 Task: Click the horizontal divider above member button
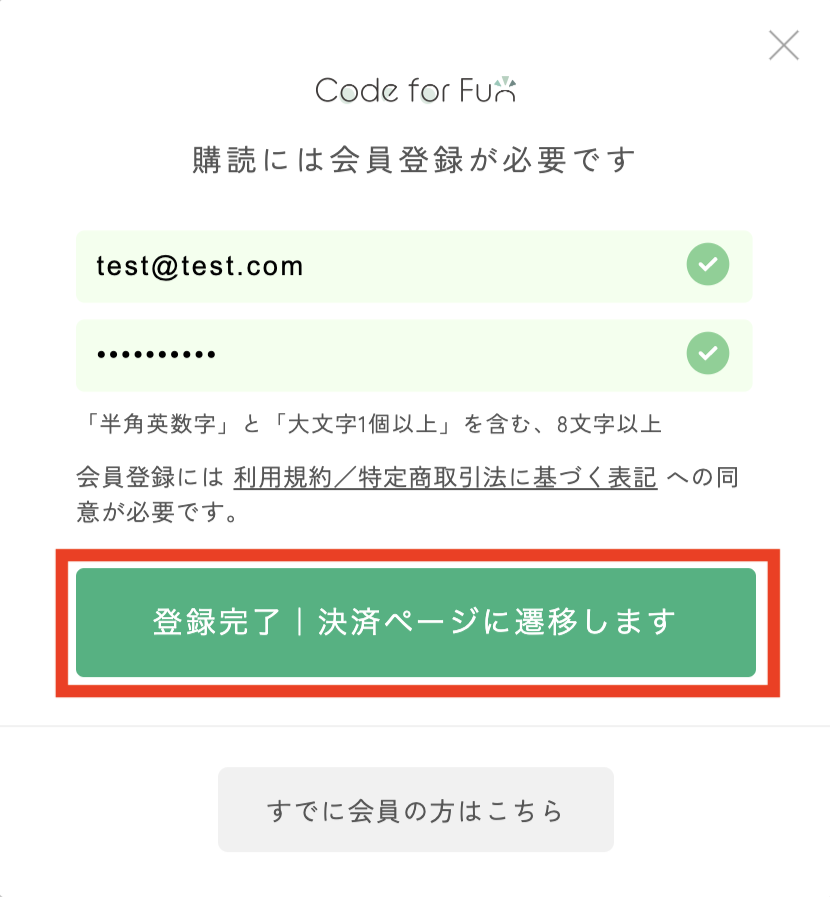coord(415,726)
